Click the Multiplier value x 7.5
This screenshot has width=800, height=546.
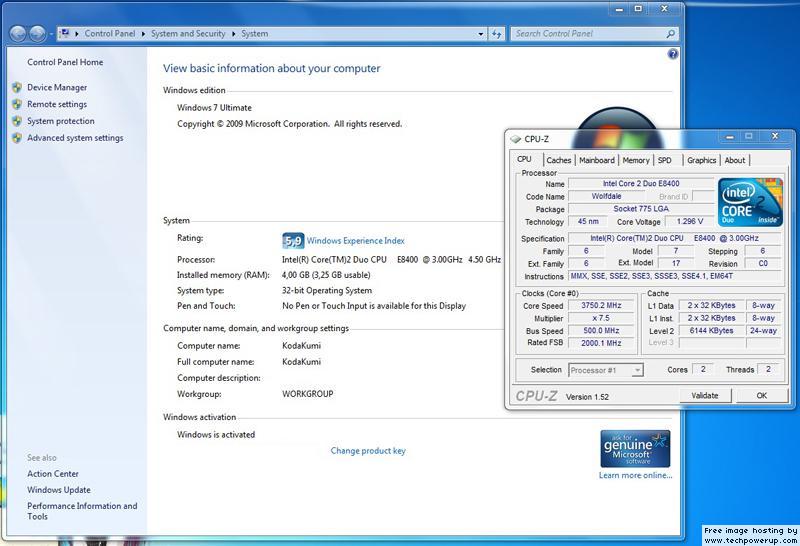pyautogui.click(x=601, y=318)
